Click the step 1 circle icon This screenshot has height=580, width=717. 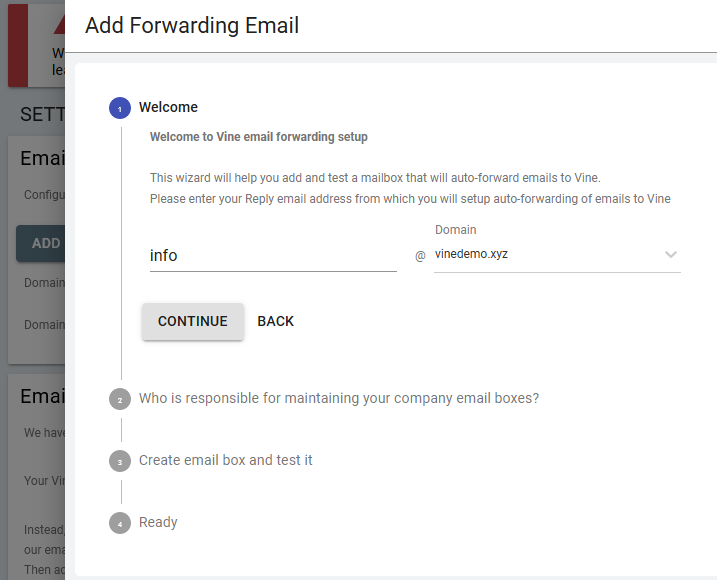[120, 108]
